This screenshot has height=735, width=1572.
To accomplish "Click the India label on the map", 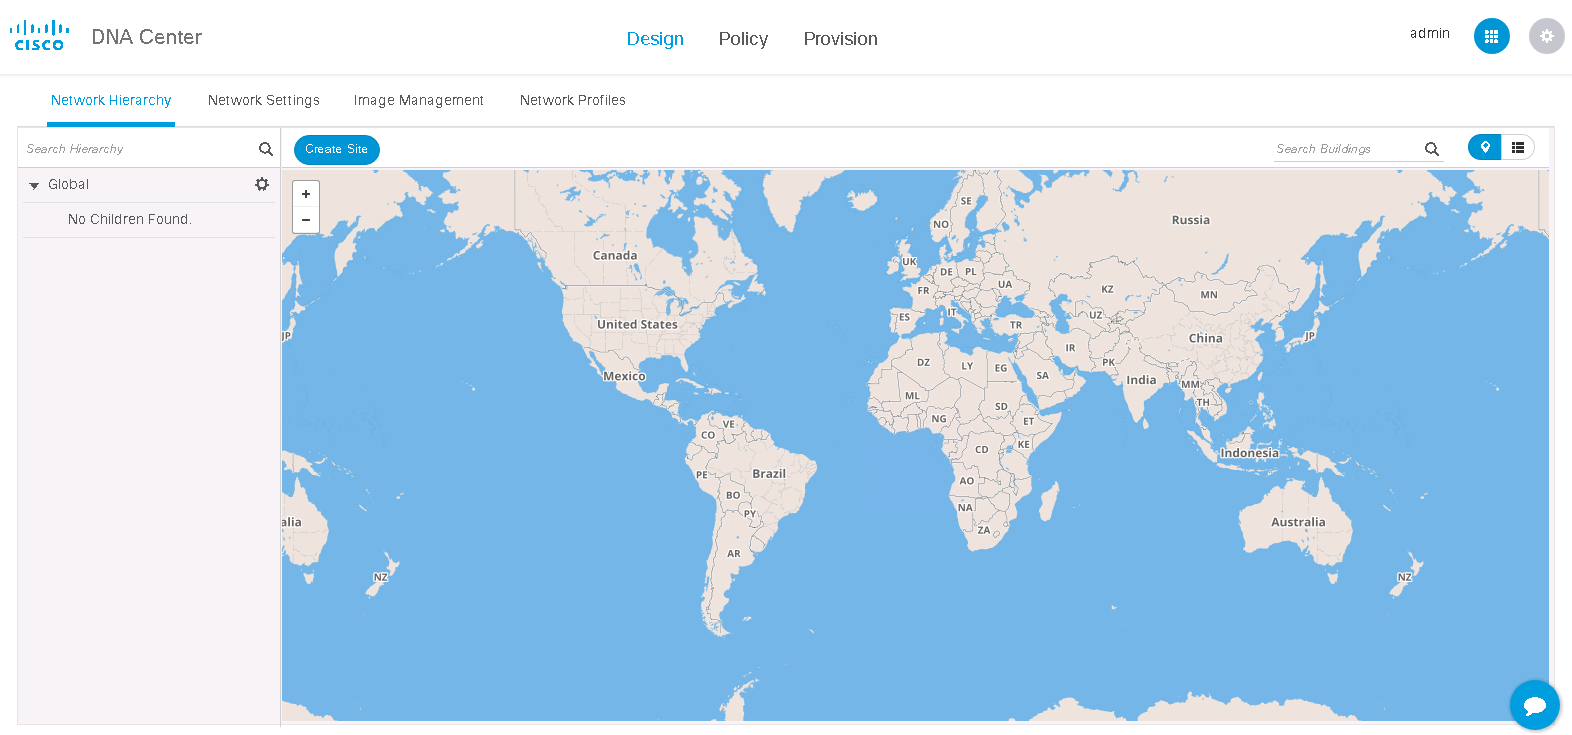I will [x=1141, y=380].
